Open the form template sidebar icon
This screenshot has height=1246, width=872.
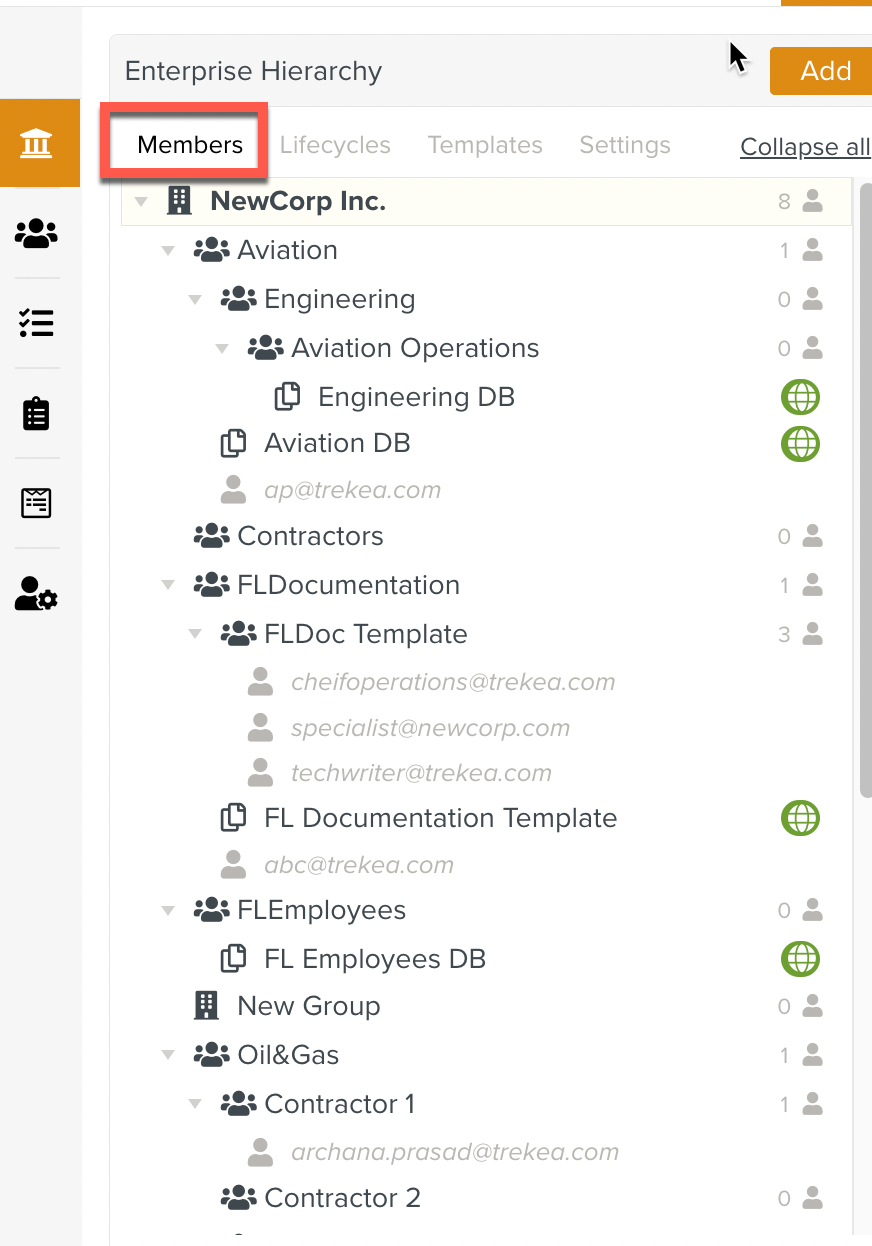pyautogui.click(x=37, y=503)
